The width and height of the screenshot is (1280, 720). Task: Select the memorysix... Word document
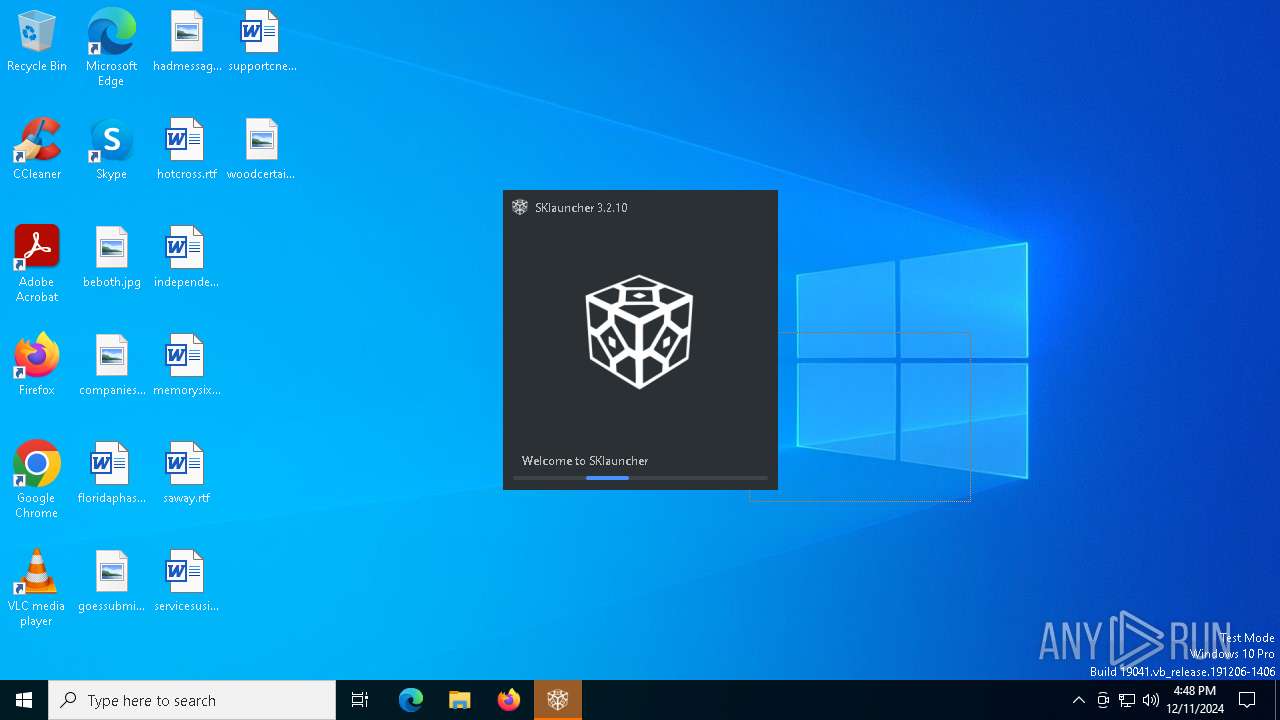[186, 365]
